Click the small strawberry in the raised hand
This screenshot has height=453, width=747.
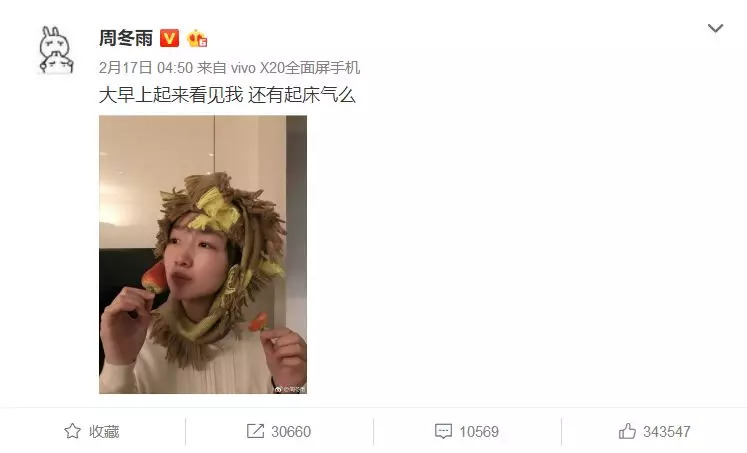click(259, 322)
